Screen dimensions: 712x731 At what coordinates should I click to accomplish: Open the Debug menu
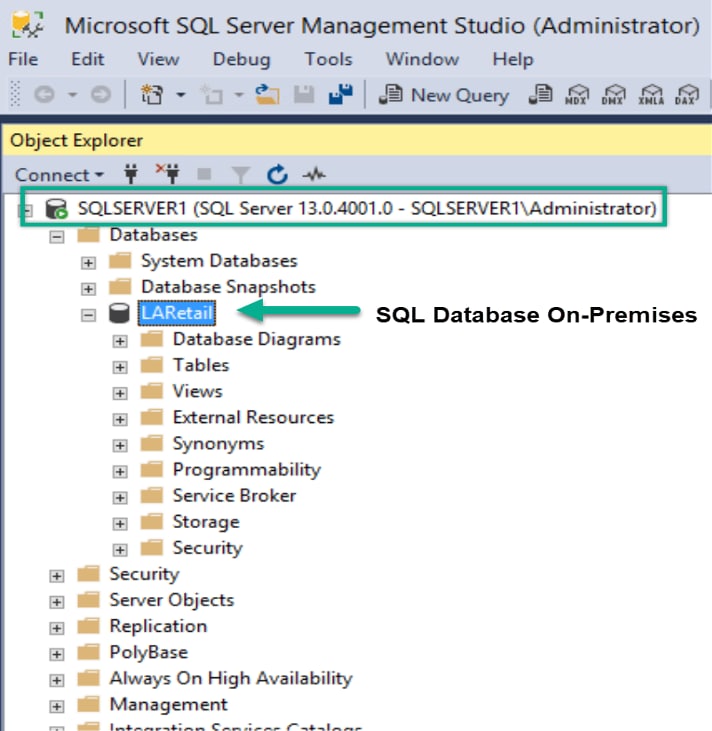[241, 60]
